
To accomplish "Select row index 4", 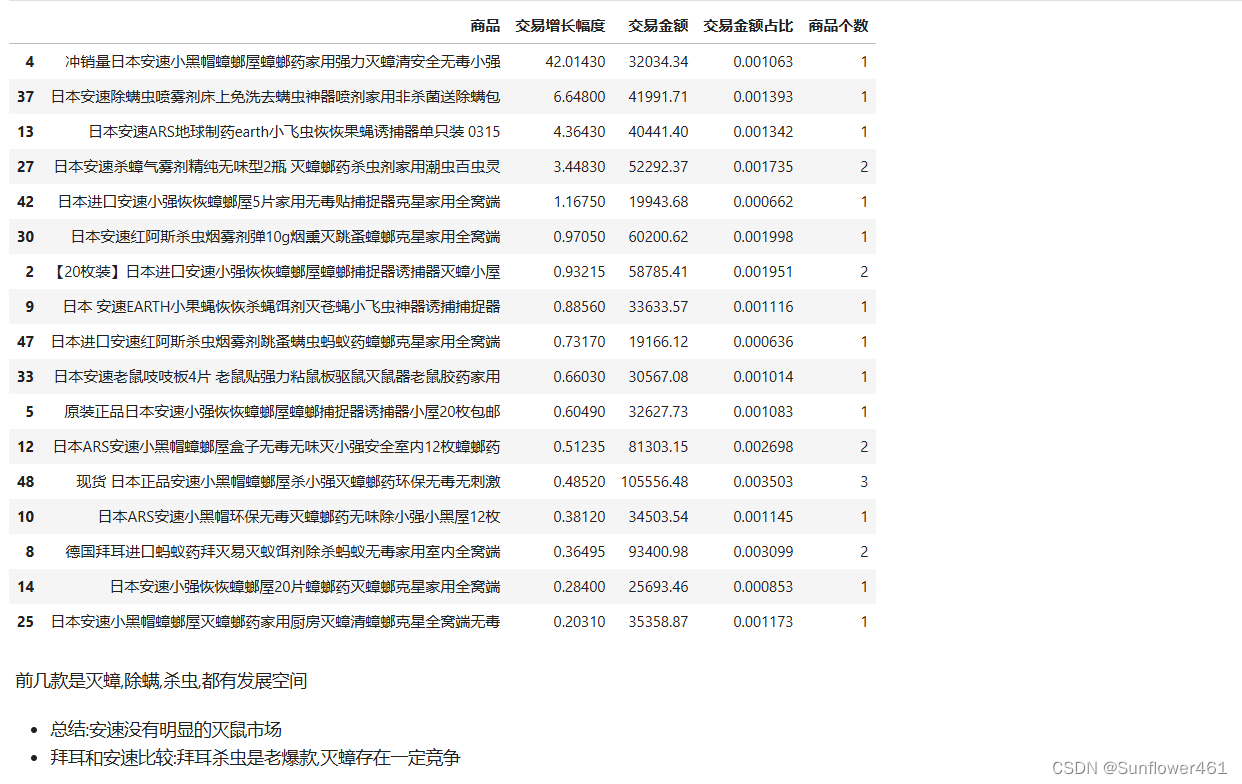I will (29, 62).
